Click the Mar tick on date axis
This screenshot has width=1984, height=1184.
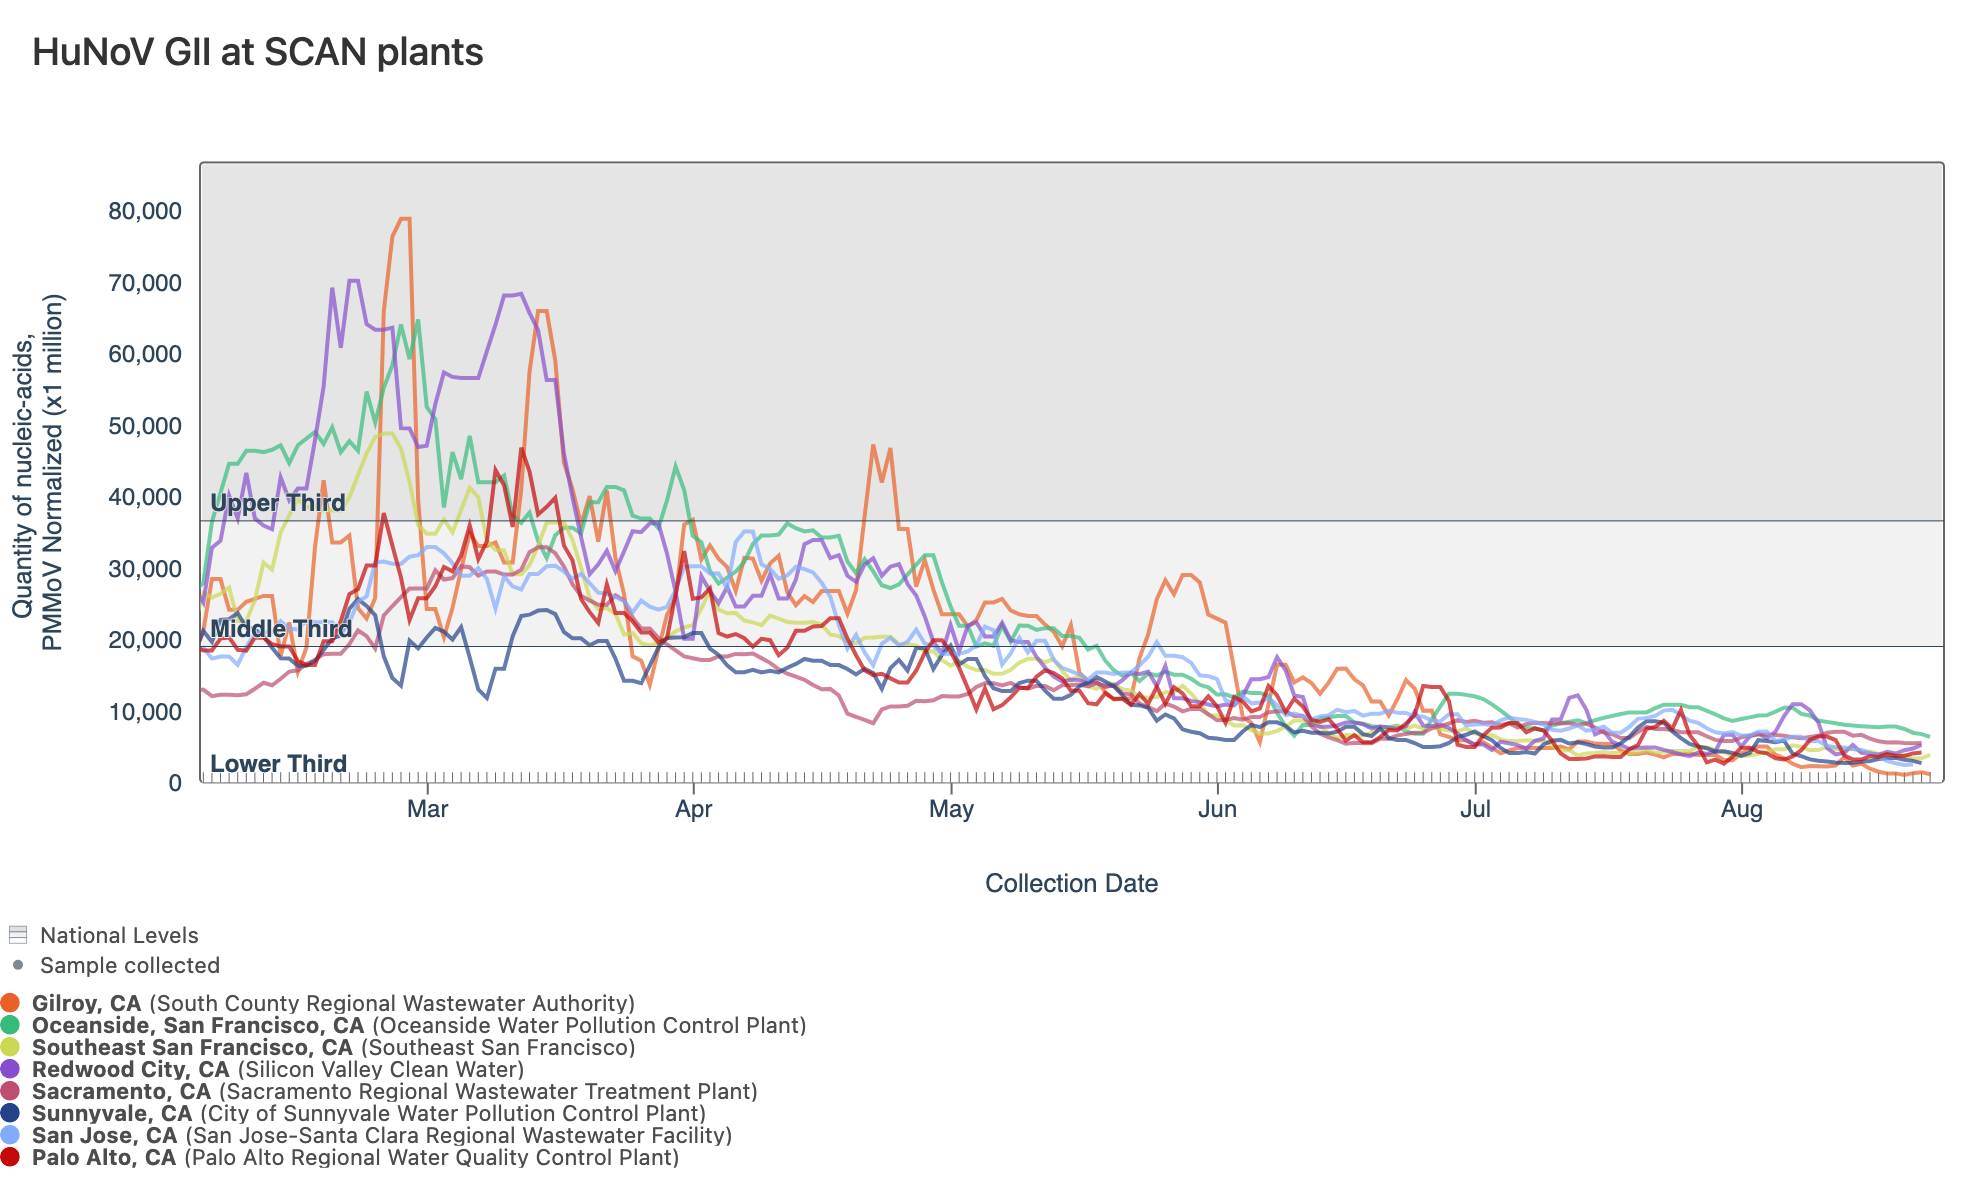pos(427,809)
